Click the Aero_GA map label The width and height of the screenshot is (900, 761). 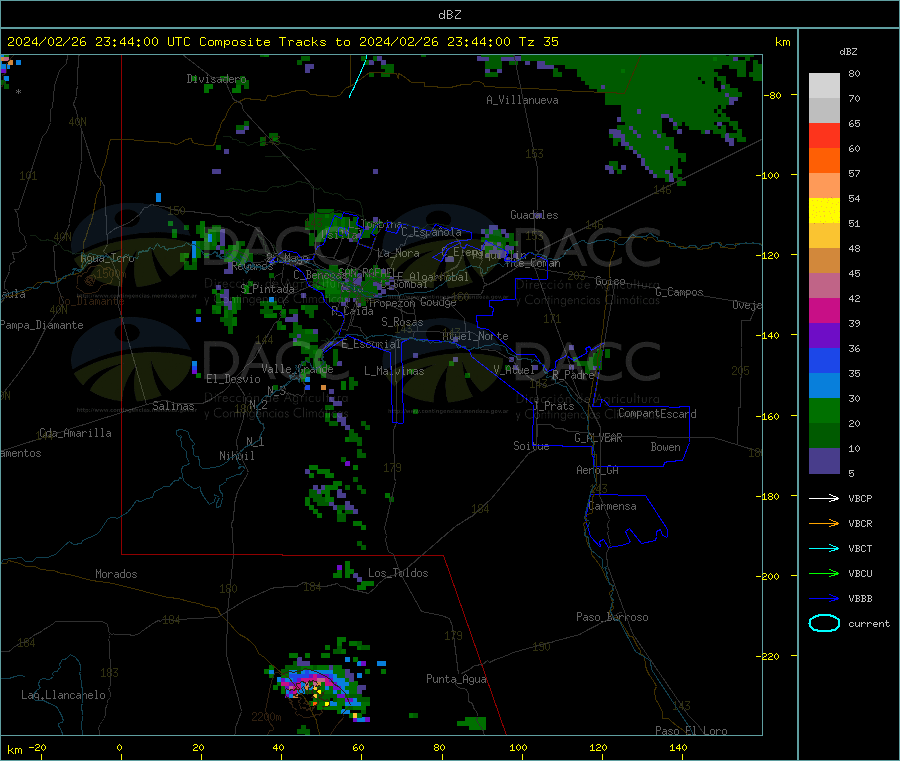[598, 470]
